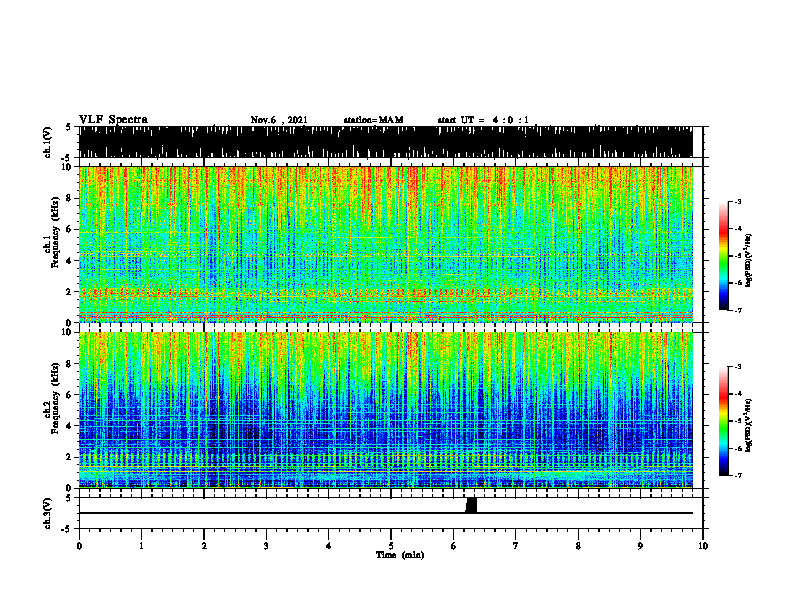
Task: Click the "1" tick on Time axis
Action: 141,546
